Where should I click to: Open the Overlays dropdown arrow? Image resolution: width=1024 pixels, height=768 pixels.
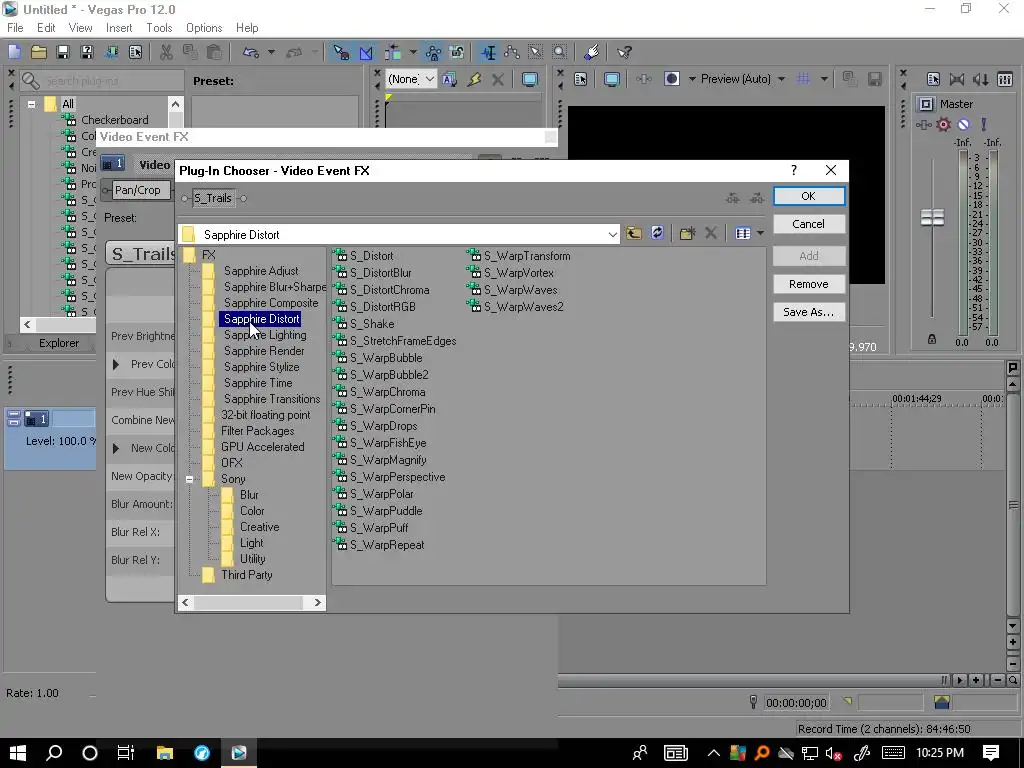point(824,79)
